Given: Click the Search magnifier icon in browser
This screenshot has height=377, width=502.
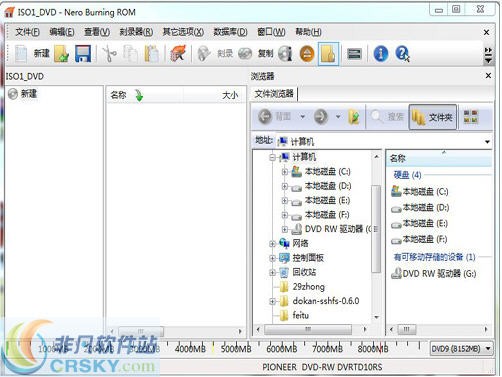Looking at the screenshot, I should (377, 116).
